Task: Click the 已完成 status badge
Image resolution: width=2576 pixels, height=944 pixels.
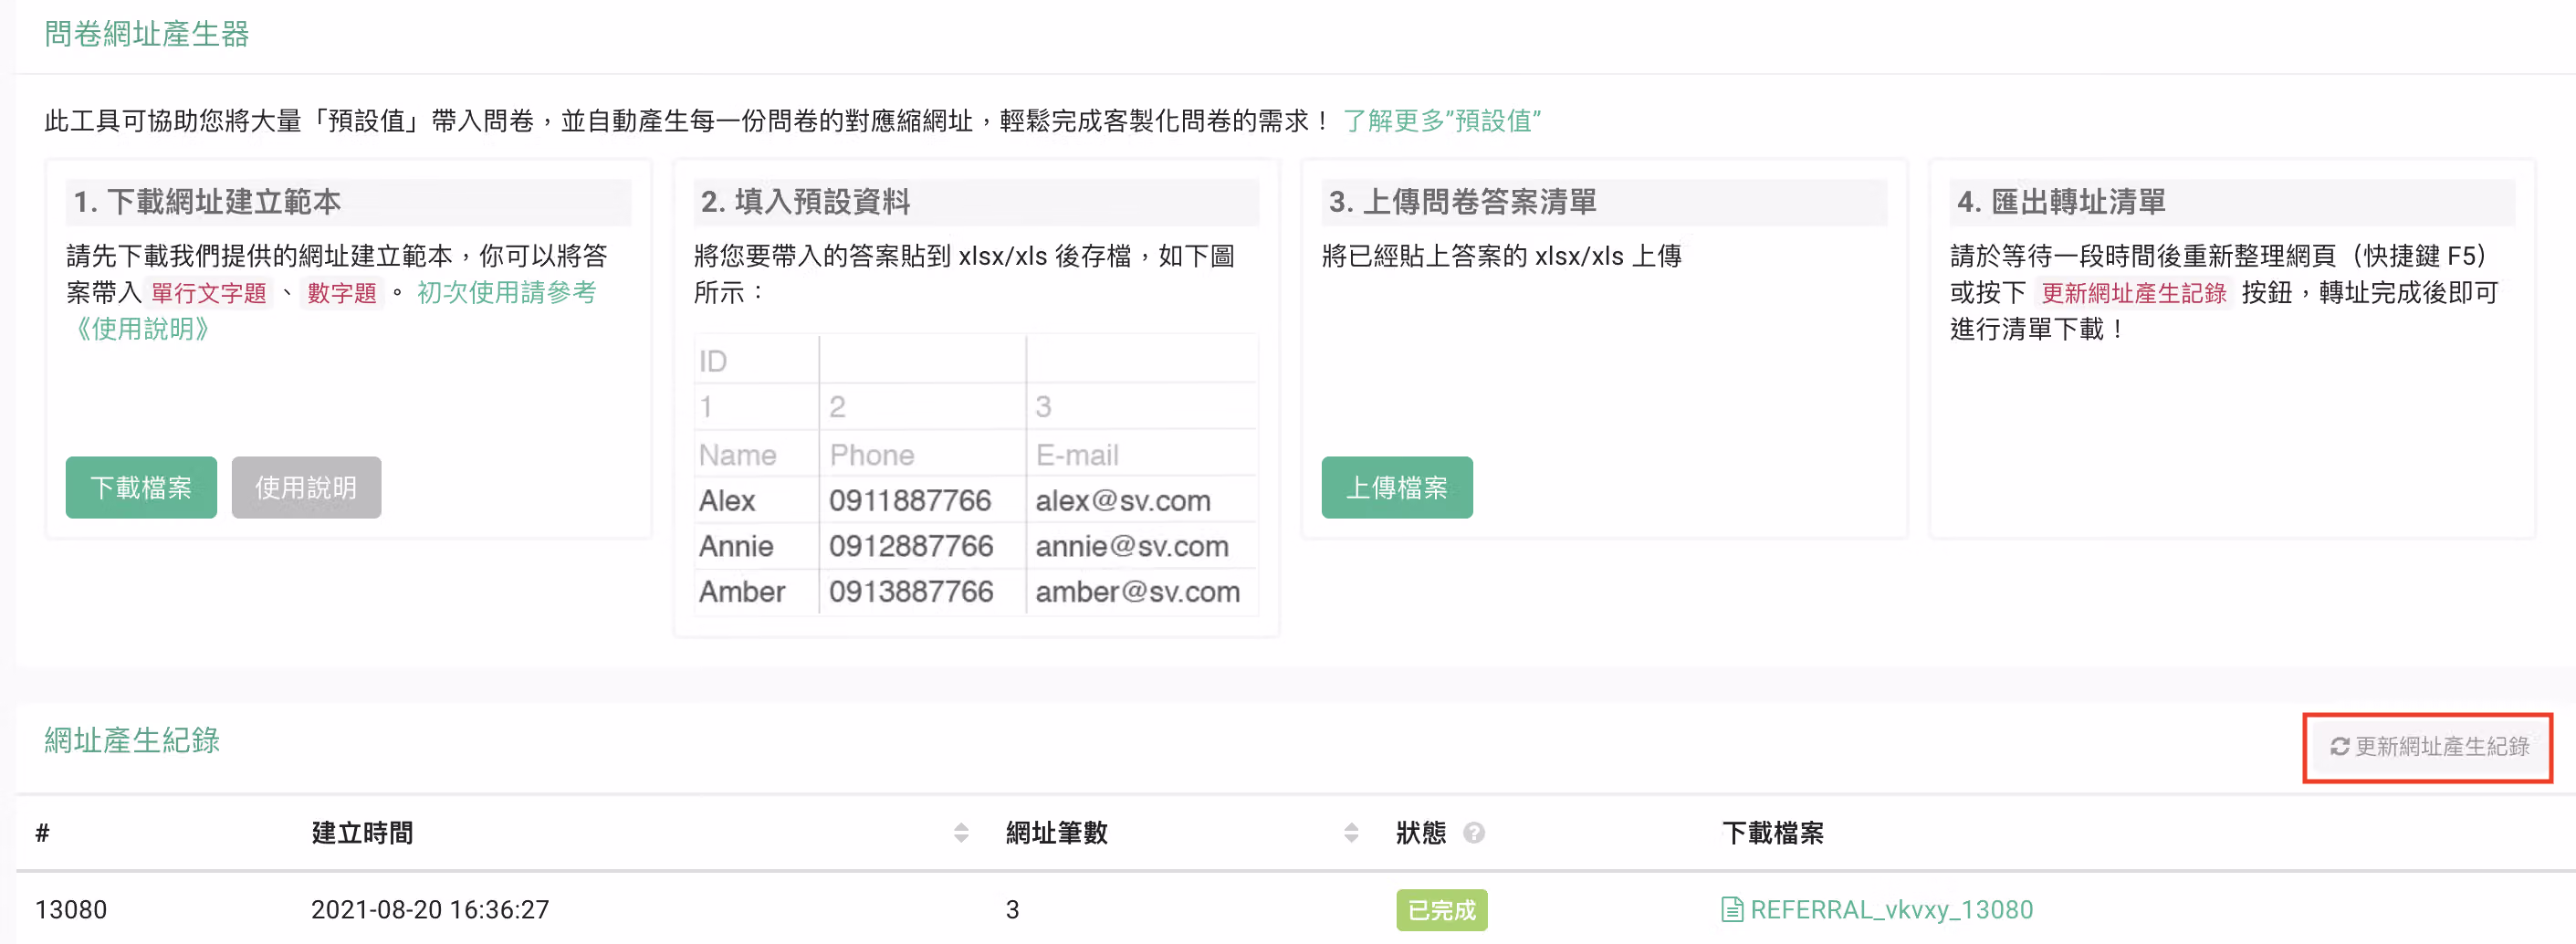Action: [1441, 910]
